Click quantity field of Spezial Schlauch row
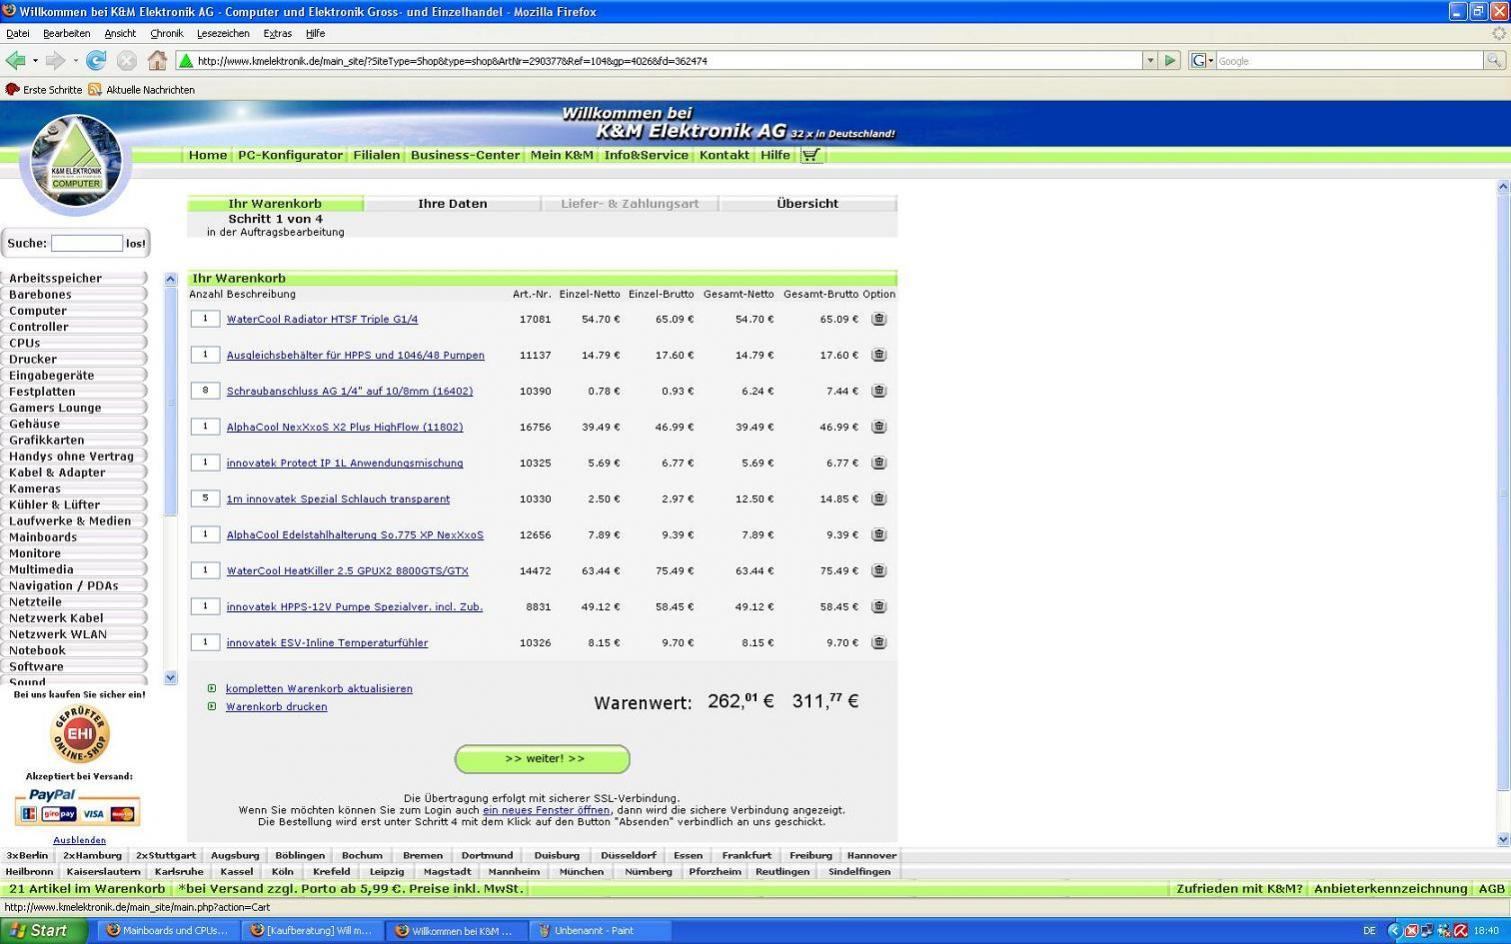Image resolution: width=1511 pixels, height=944 pixels. tap(205, 498)
